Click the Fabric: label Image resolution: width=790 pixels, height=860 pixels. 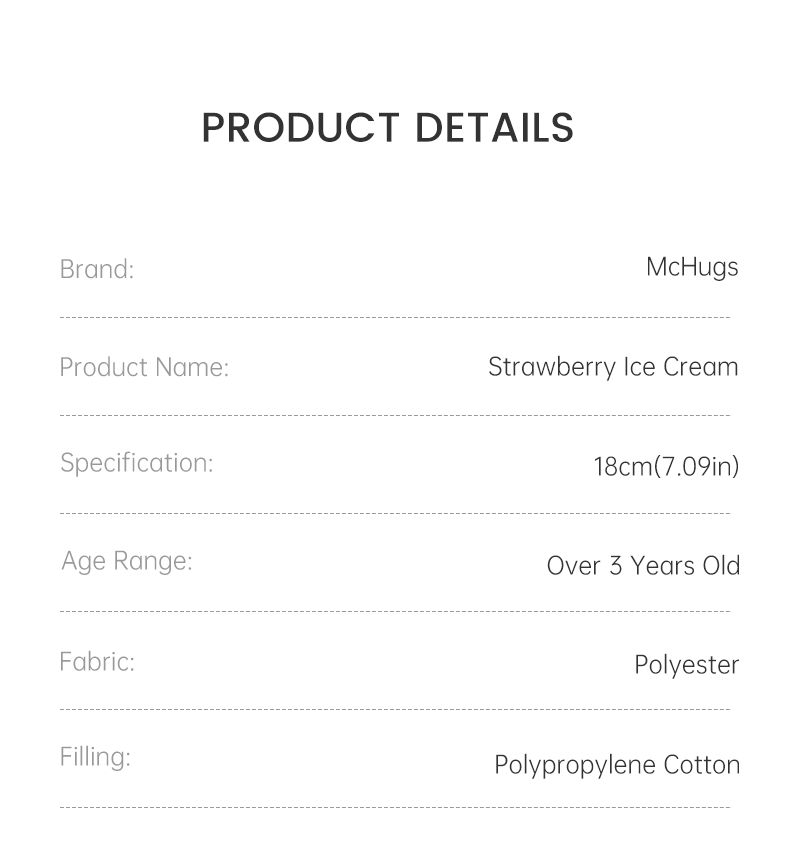click(97, 661)
